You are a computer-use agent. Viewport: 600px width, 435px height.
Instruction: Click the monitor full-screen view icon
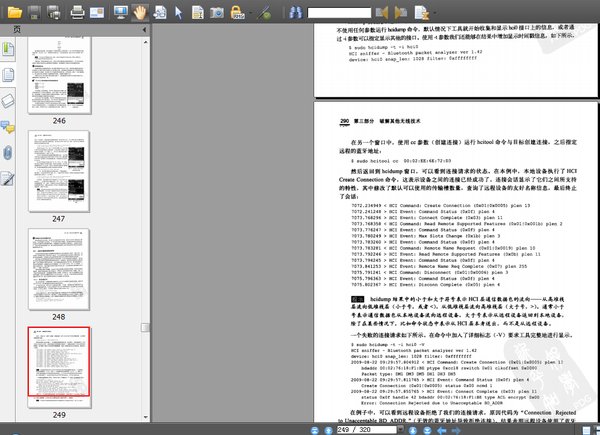121,13
